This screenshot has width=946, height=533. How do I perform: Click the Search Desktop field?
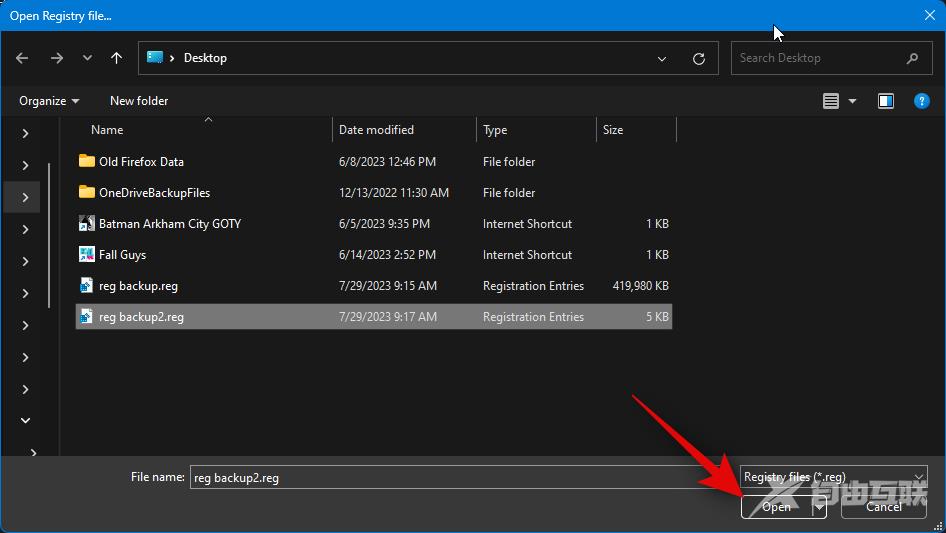coord(831,58)
